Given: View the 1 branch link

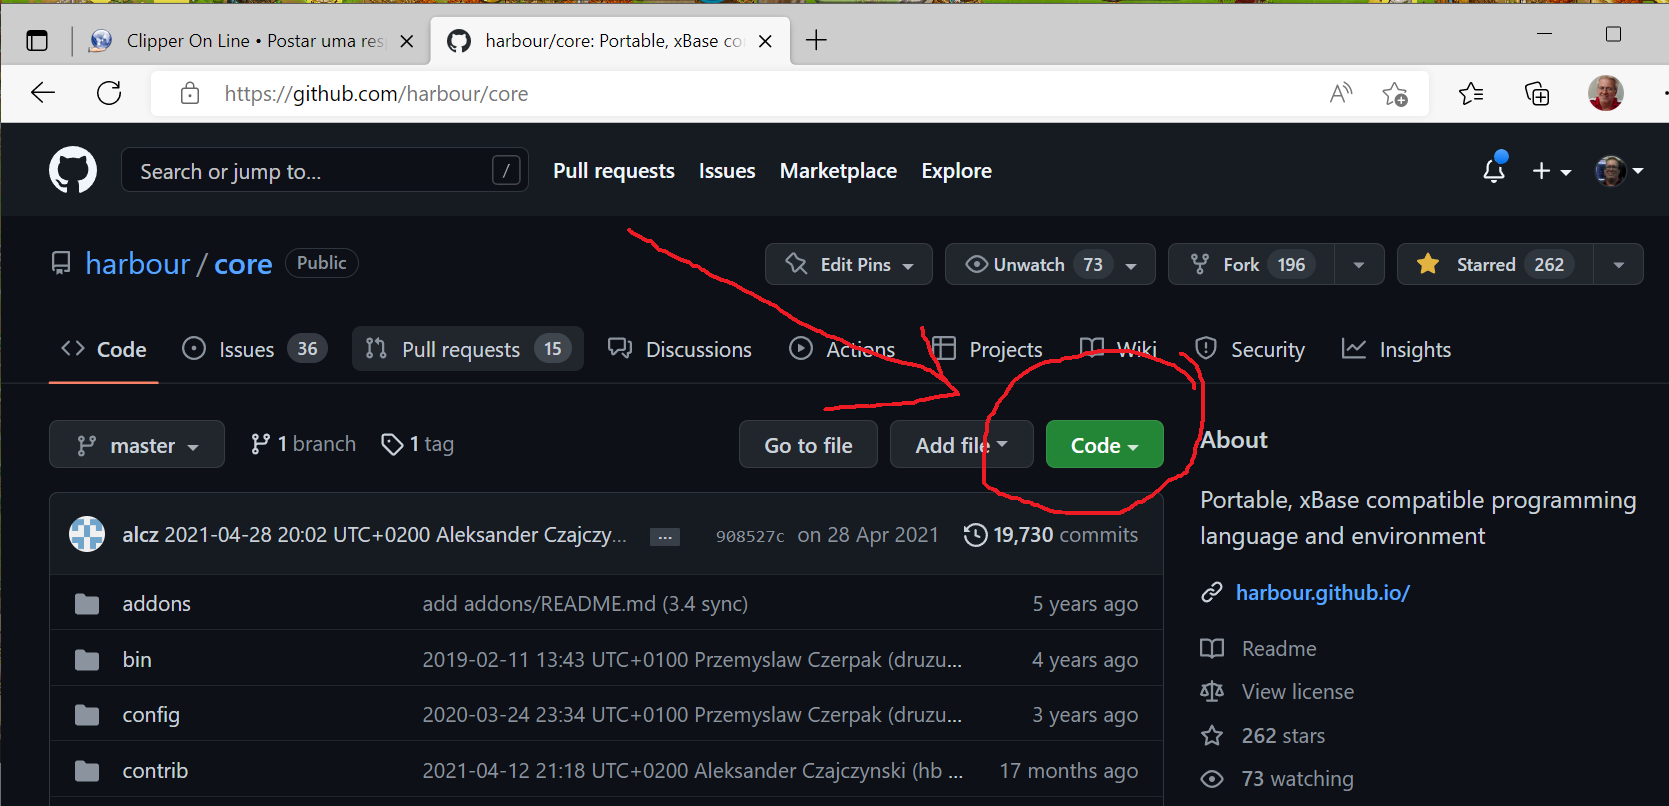Looking at the screenshot, I should coord(303,444).
